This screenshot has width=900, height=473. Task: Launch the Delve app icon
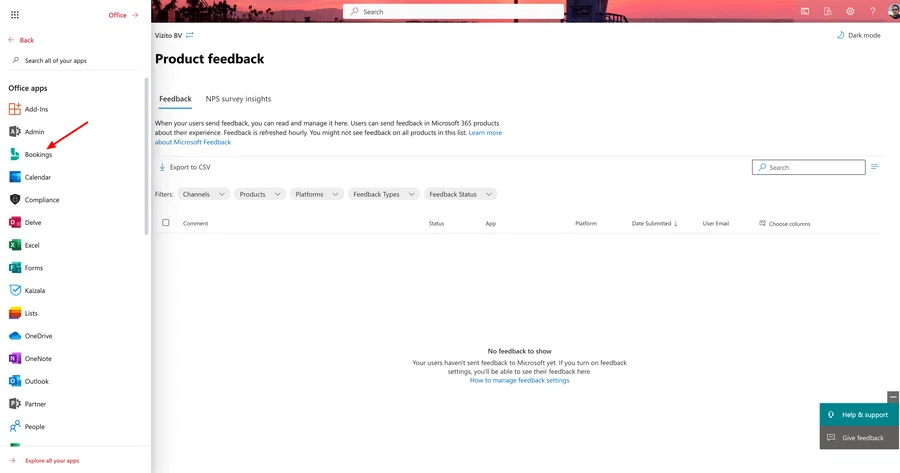(15, 222)
